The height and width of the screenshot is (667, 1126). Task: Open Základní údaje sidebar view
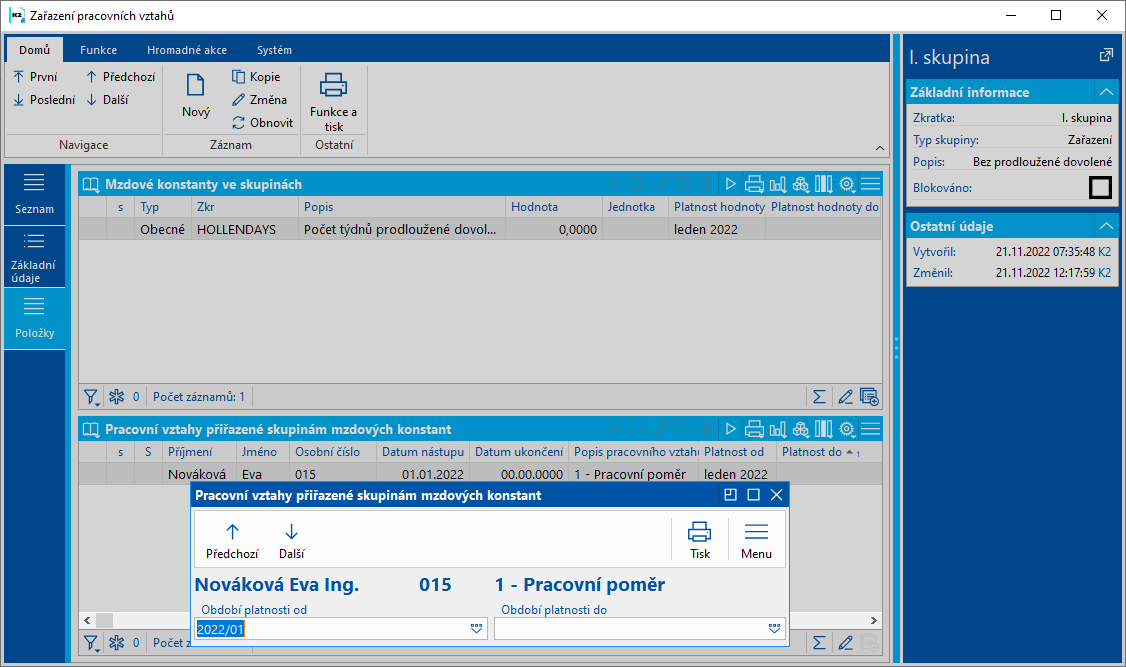[34, 257]
